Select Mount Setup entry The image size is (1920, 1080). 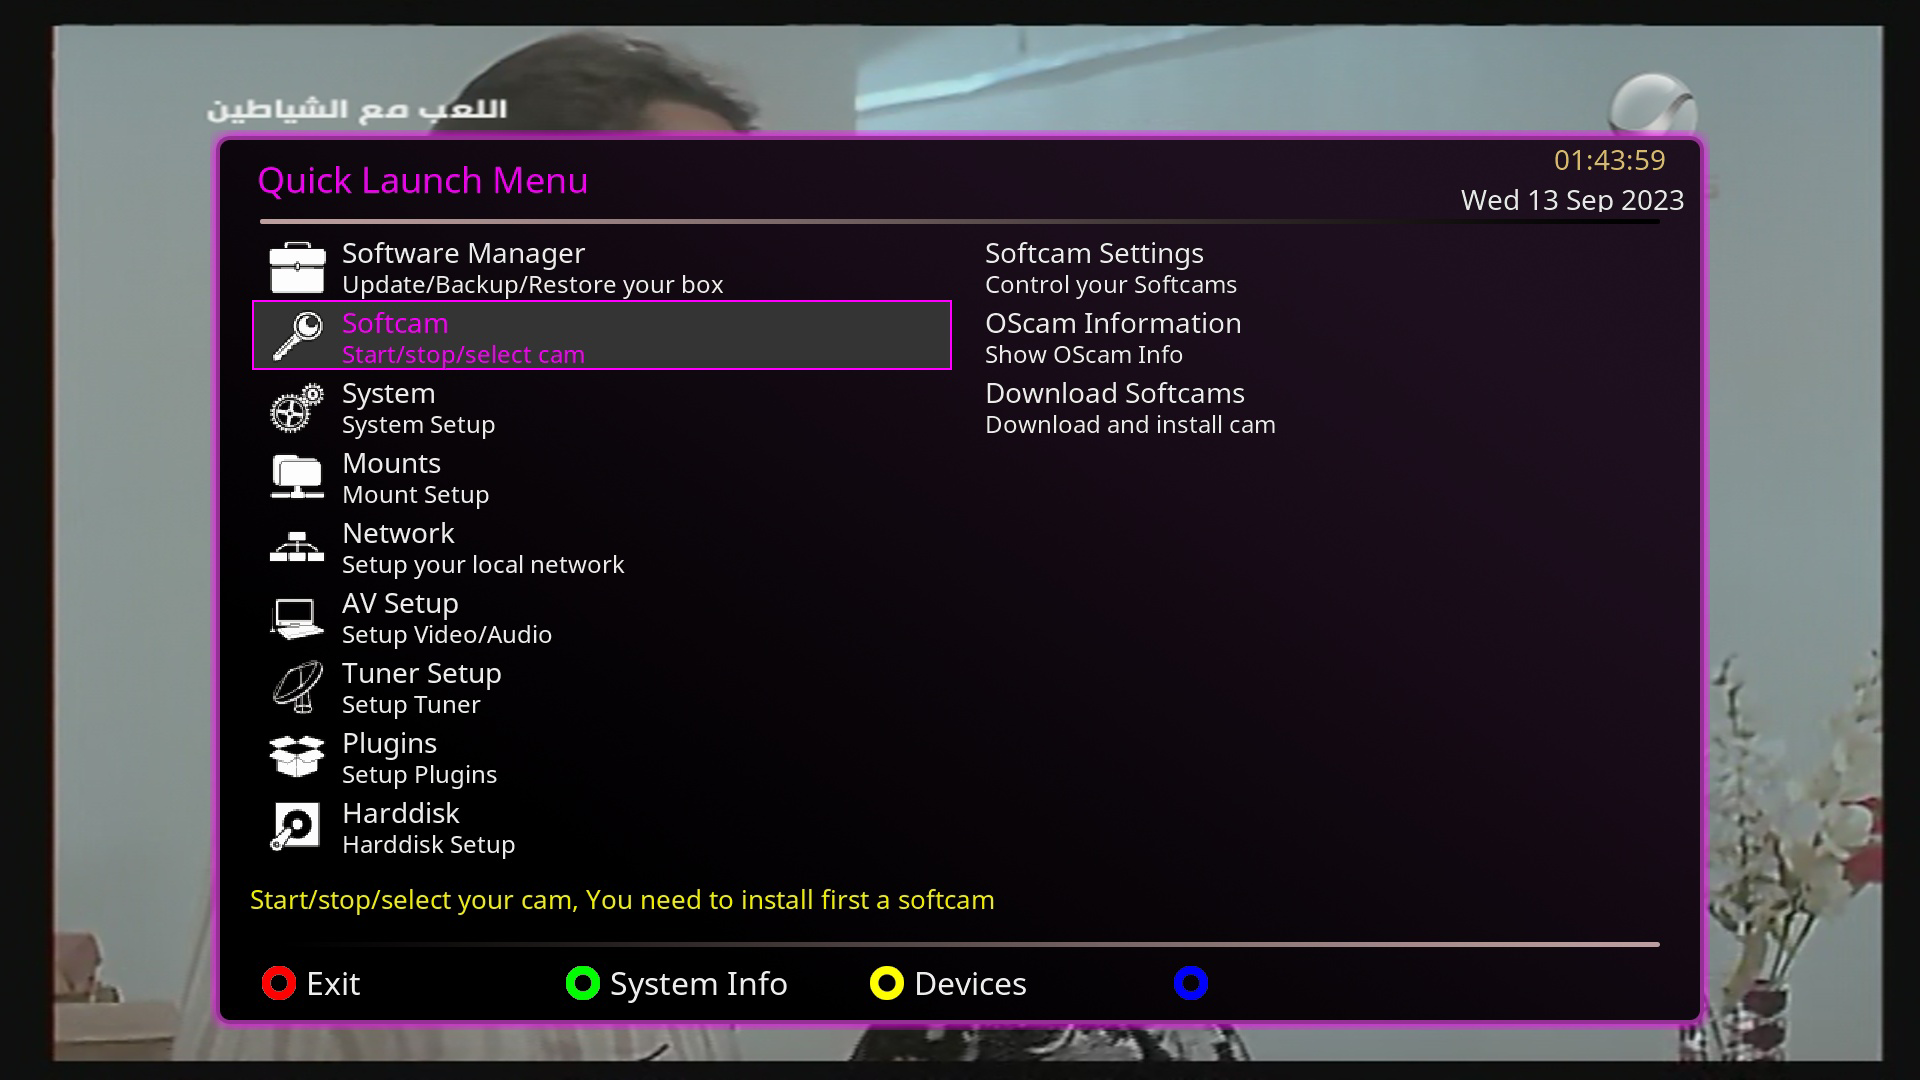click(x=416, y=494)
